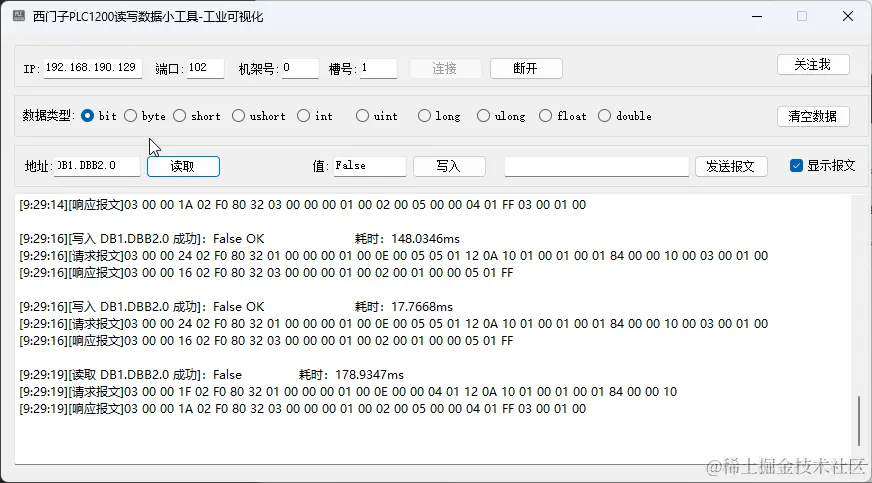872x483 pixels.
Task: Click the app icon in title bar
Action: pos(19,16)
